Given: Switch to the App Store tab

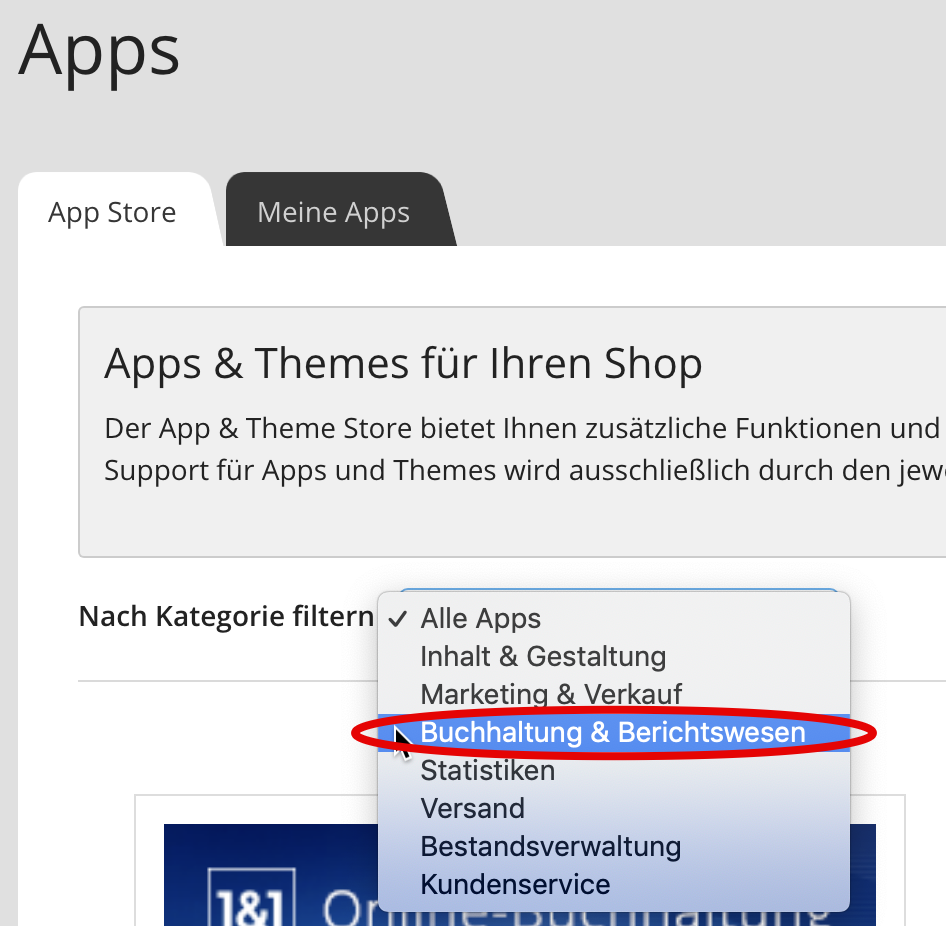Looking at the screenshot, I should (113, 212).
